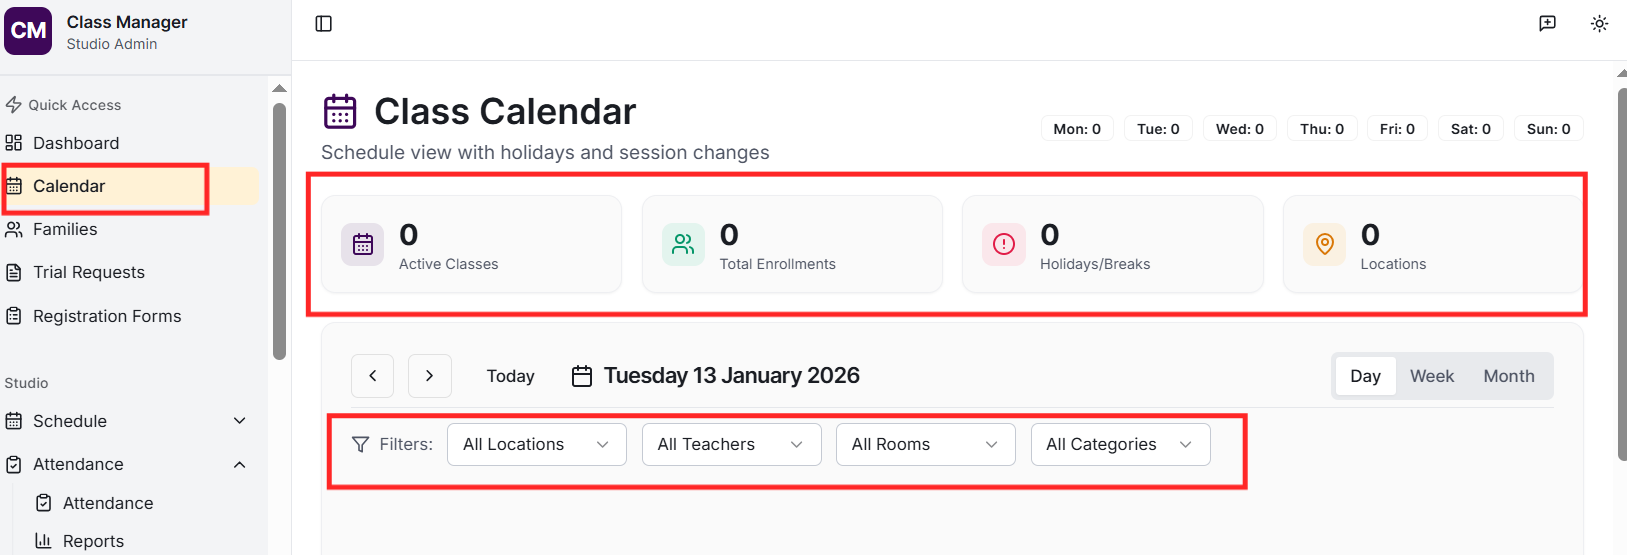The height and width of the screenshot is (555, 1627).
Task: Click the Holidays/Breaks alert icon
Action: 1004,244
